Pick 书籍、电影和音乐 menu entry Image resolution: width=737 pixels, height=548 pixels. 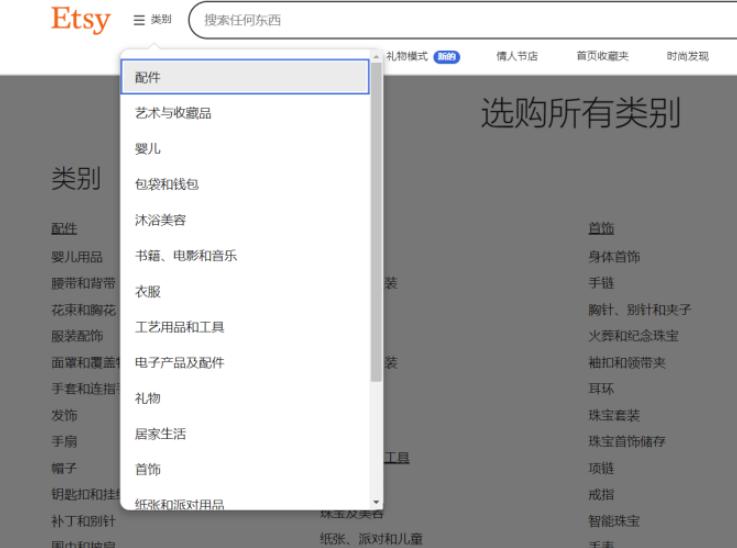pos(245,256)
